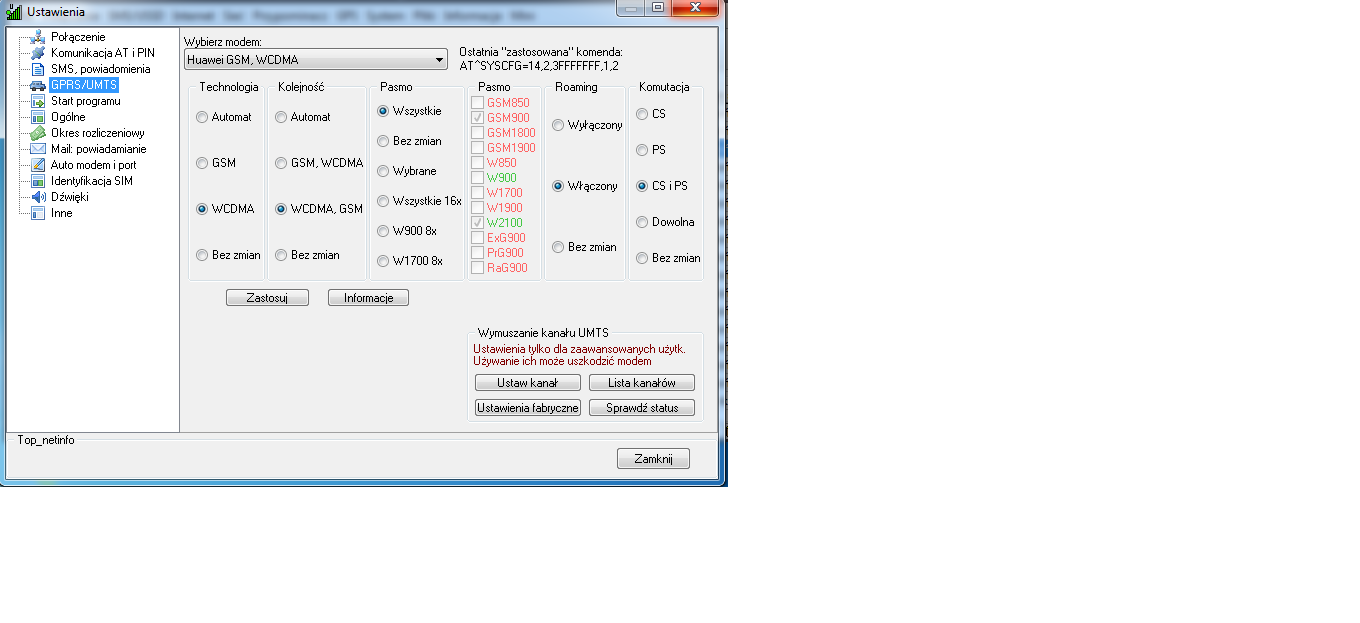This screenshot has width=1360, height=623.
Task: Choose Wybrane option in Pasmo group
Action: (383, 171)
